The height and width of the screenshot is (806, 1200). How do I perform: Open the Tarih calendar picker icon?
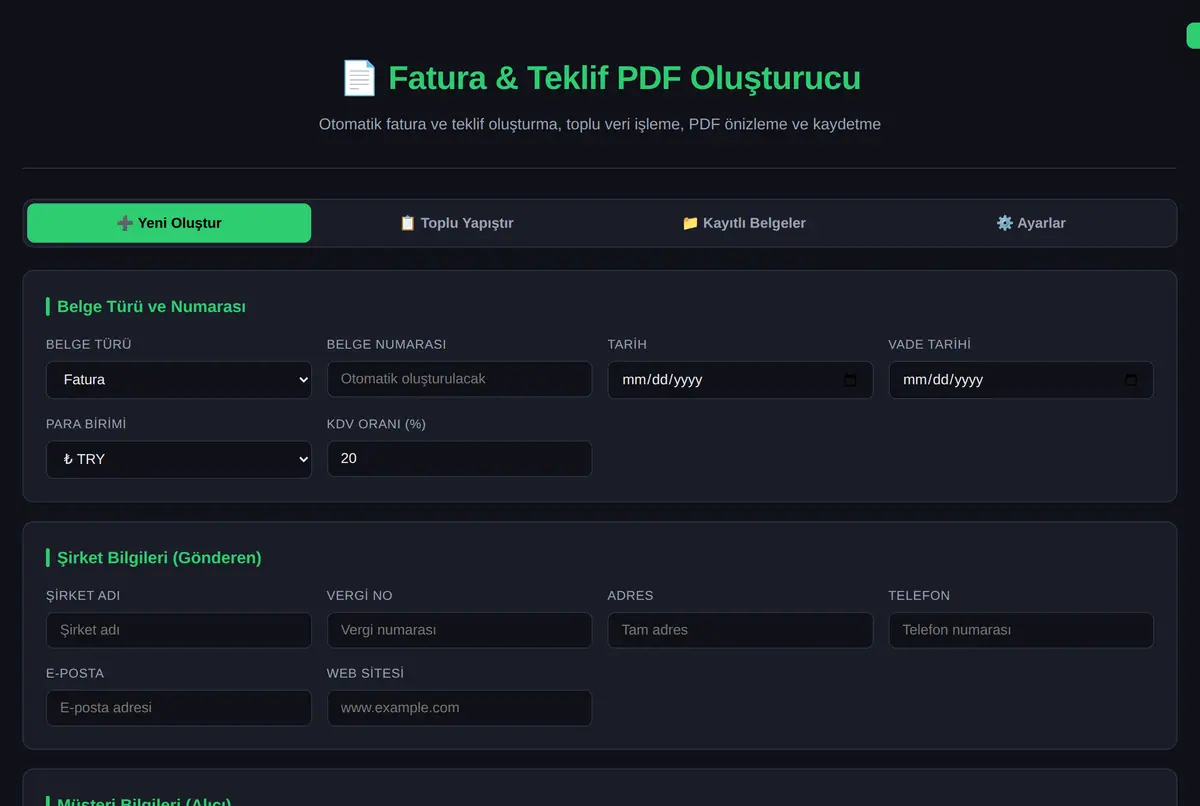coord(851,380)
